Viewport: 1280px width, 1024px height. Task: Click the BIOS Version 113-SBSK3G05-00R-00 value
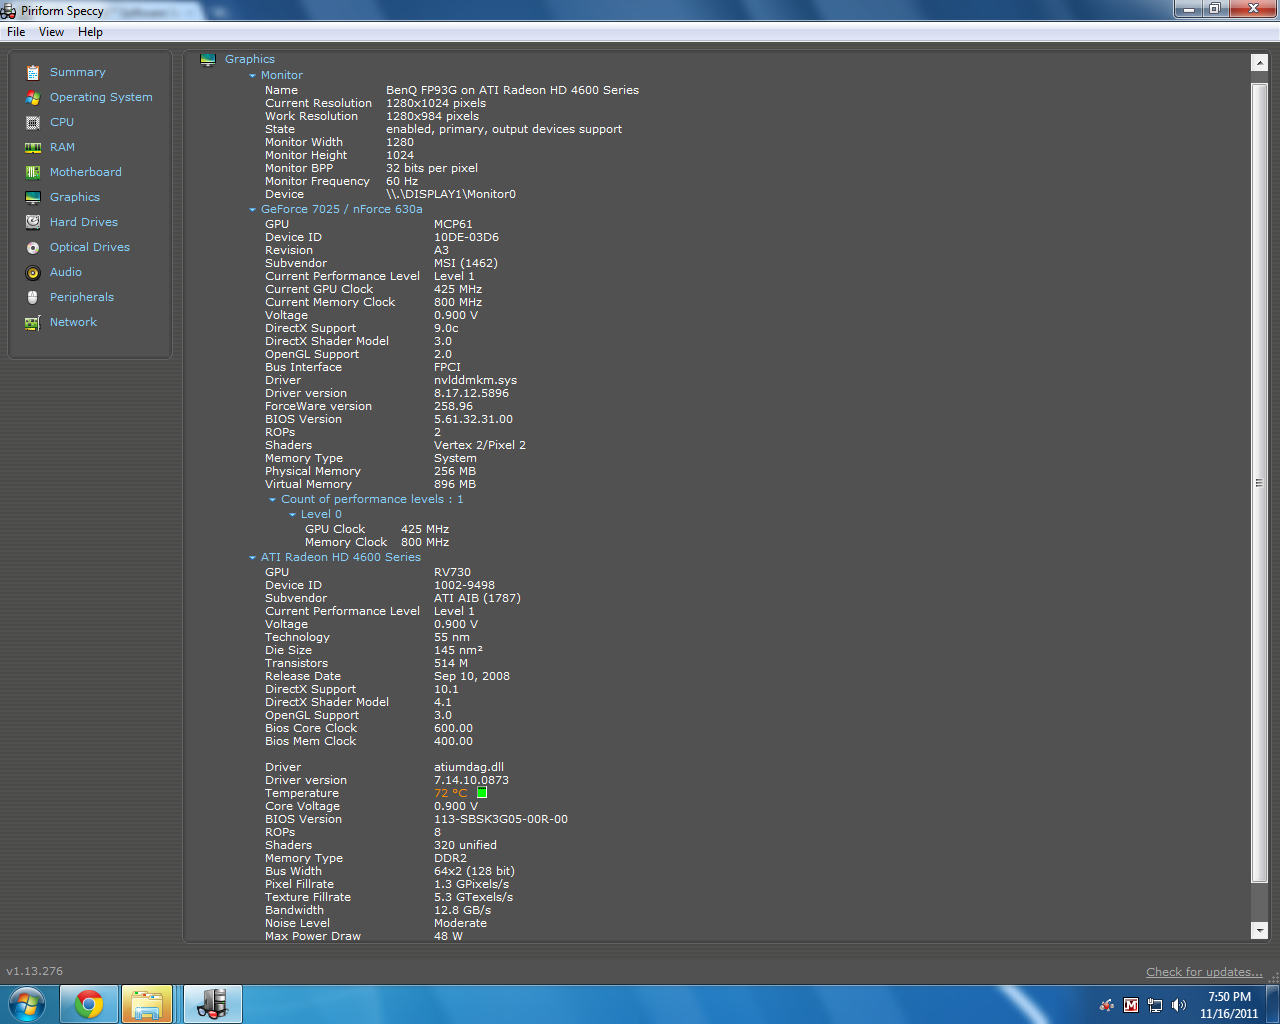[x=501, y=819]
